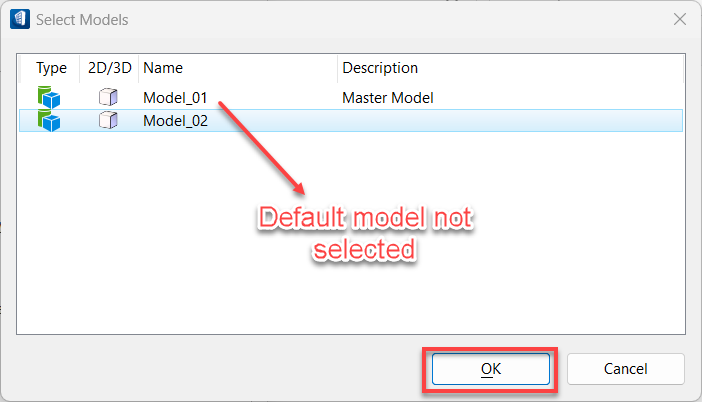The width and height of the screenshot is (702, 402).
Task: Close the Select Models dialog window
Action: (x=680, y=19)
